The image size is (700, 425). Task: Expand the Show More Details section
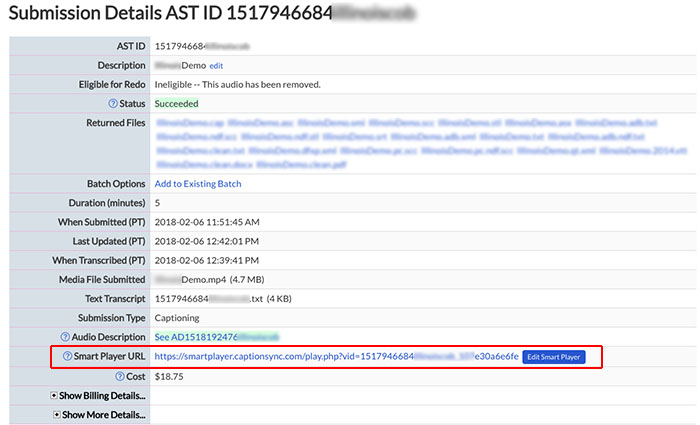102,414
